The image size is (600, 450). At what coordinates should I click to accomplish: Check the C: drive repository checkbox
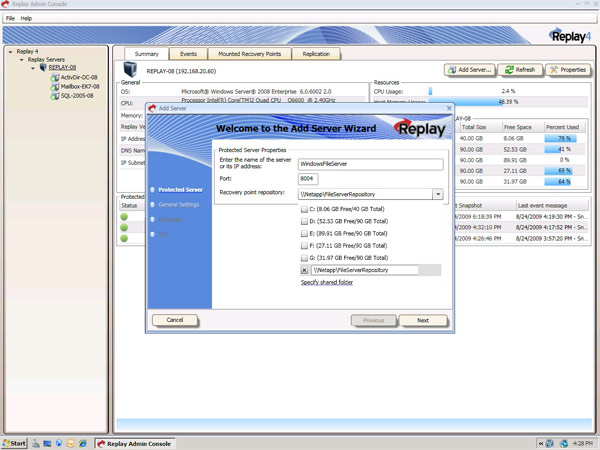click(305, 210)
